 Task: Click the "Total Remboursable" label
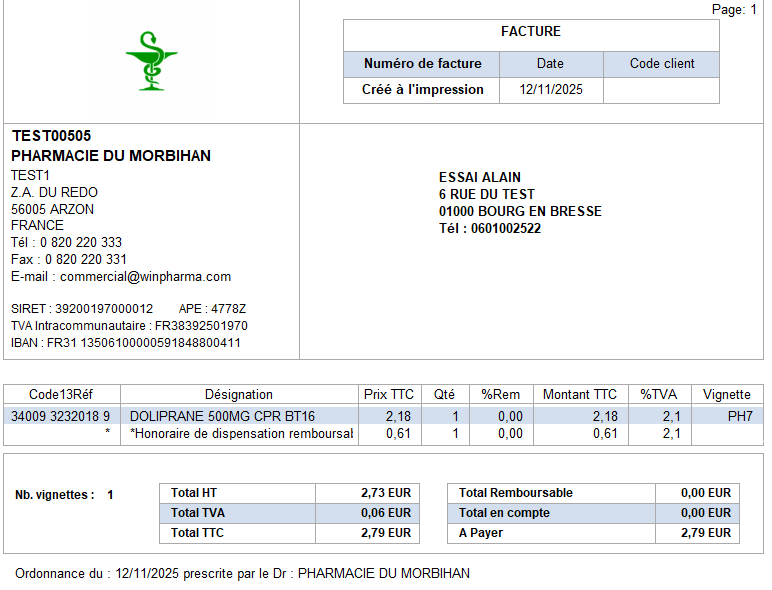(x=516, y=493)
